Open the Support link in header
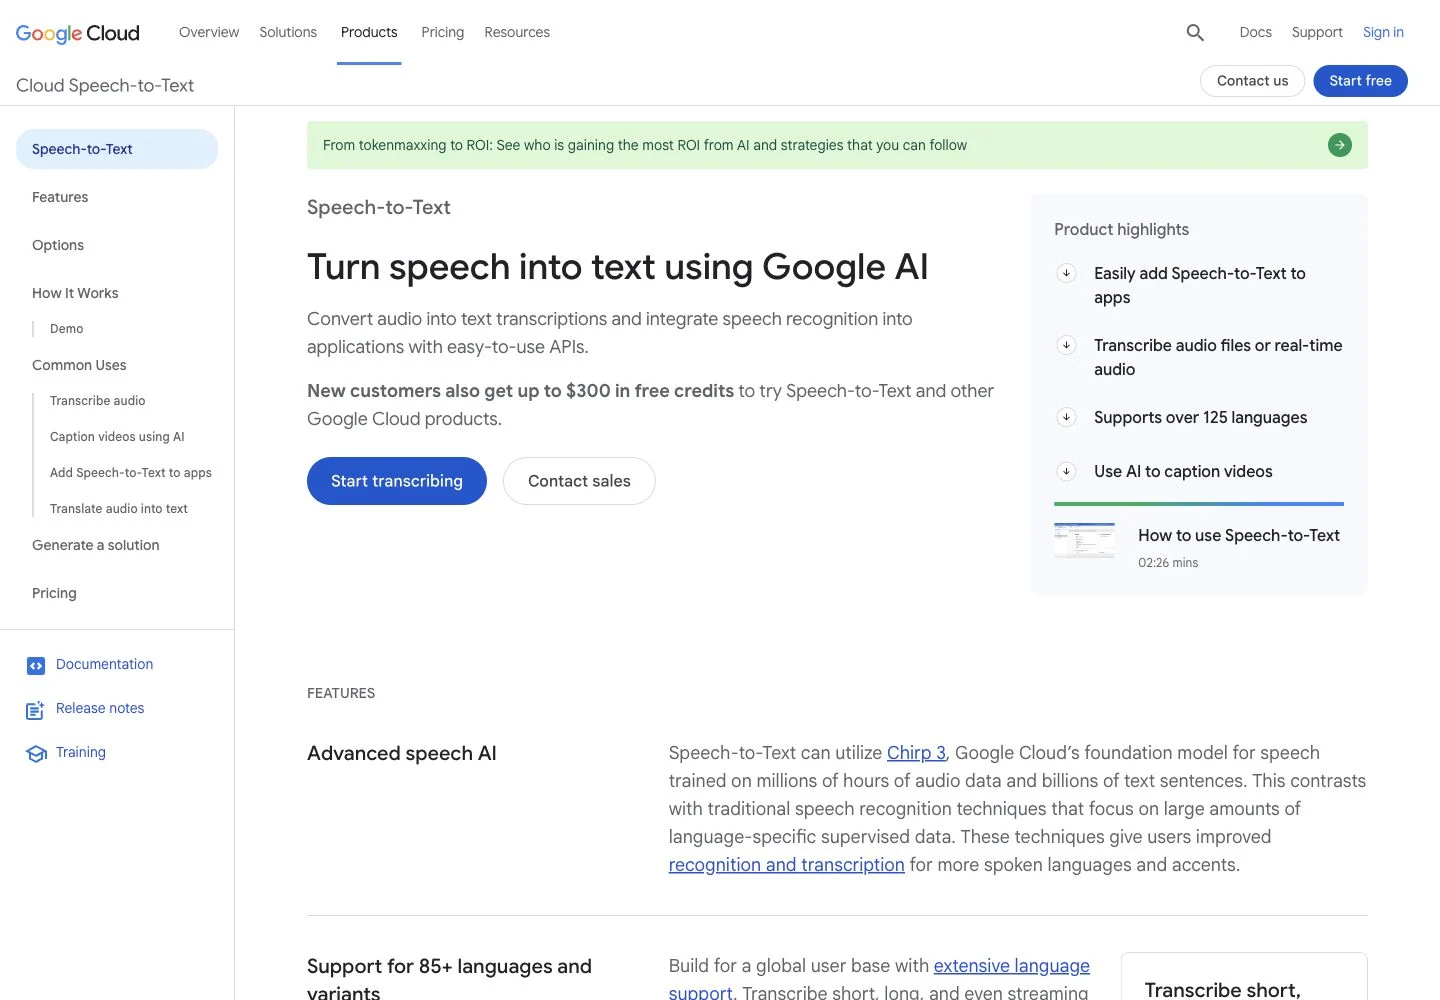 coord(1317,32)
